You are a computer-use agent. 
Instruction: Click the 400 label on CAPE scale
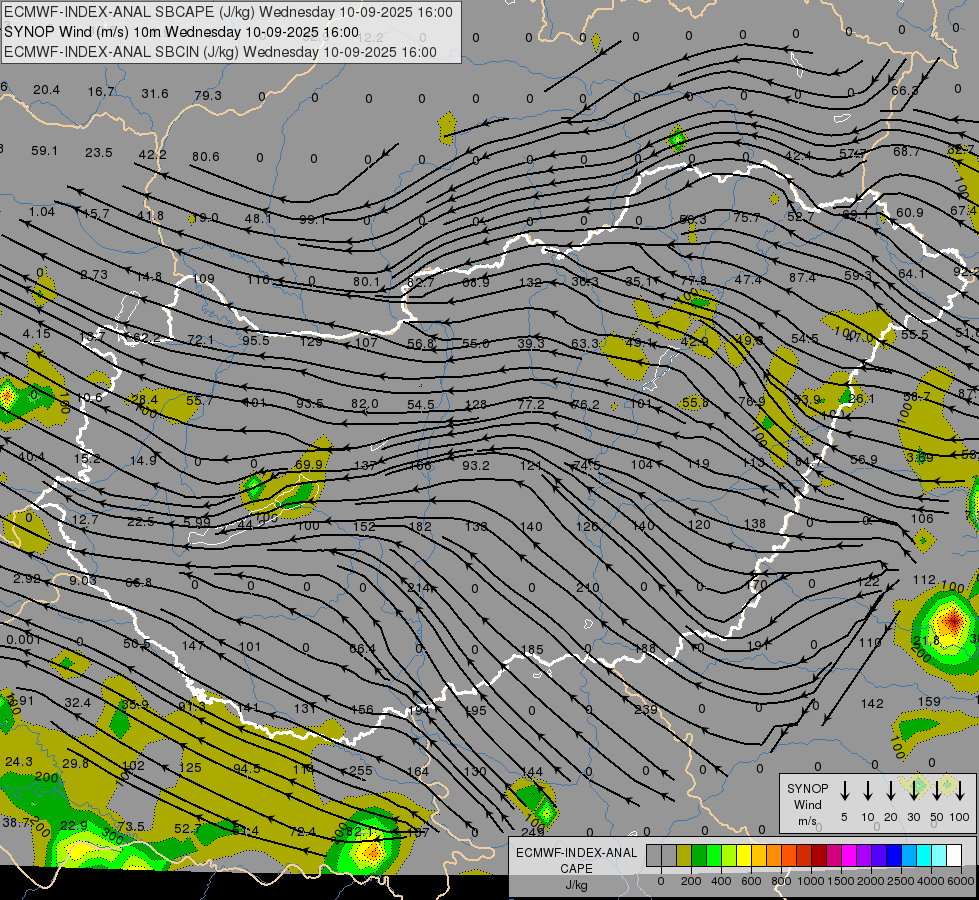pyautogui.click(x=721, y=881)
